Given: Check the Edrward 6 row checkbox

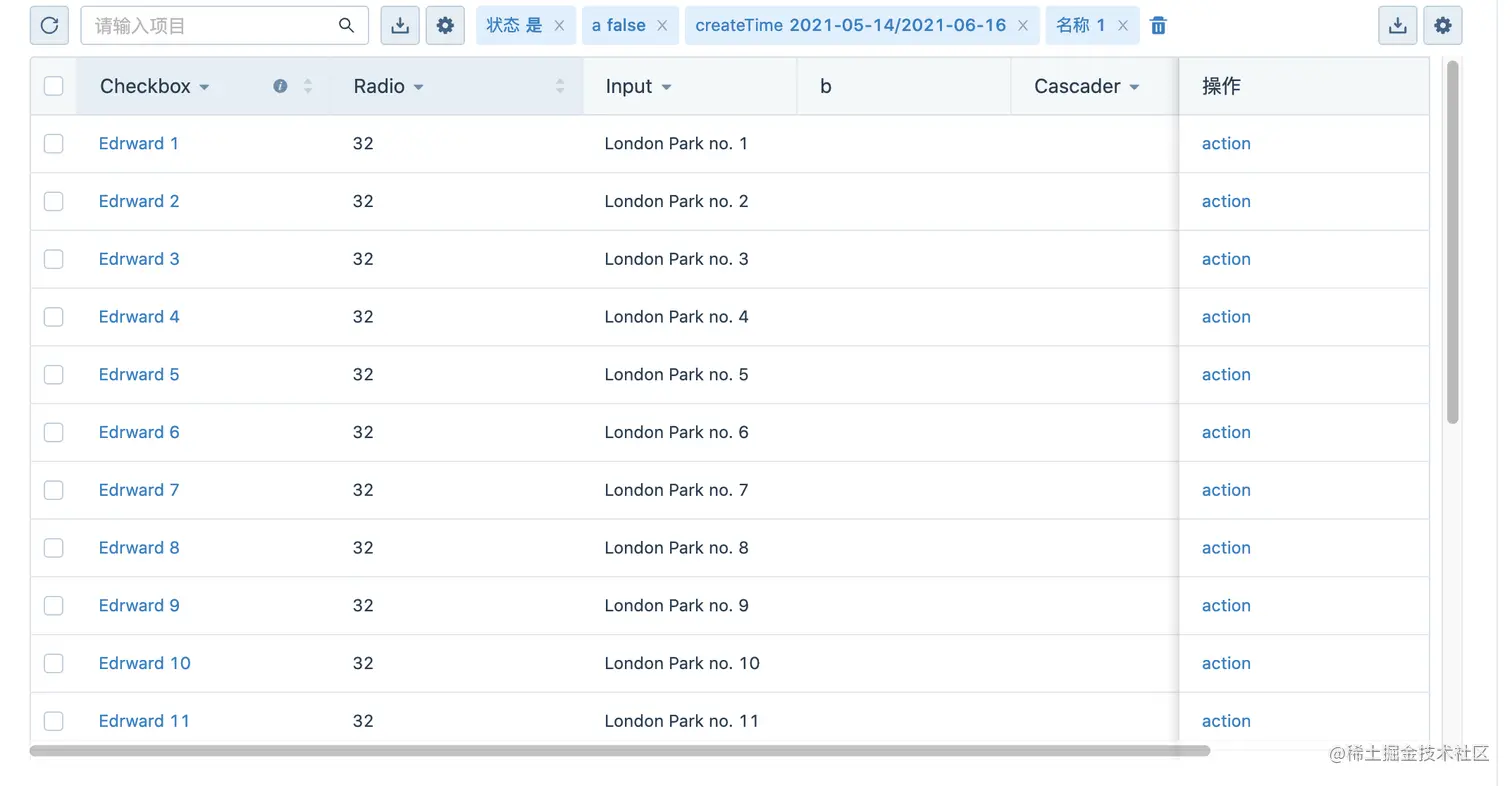Looking at the screenshot, I should [54, 432].
